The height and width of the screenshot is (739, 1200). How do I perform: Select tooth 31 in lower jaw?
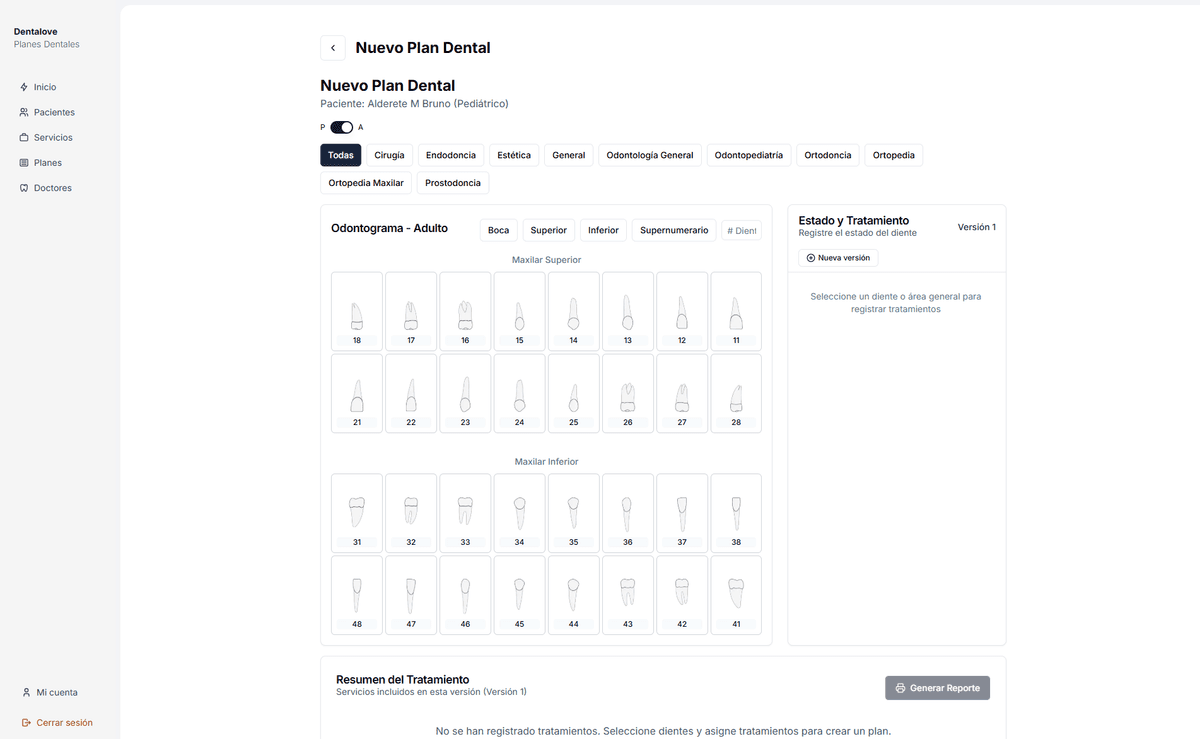(x=357, y=513)
